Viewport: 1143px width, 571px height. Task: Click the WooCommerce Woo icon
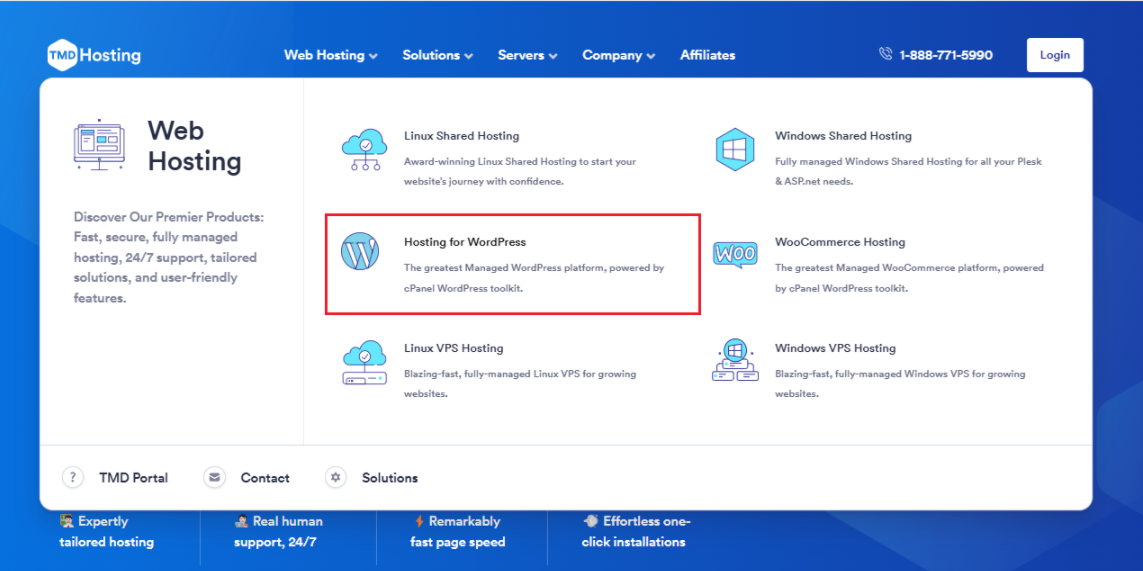tap(735, 254)
